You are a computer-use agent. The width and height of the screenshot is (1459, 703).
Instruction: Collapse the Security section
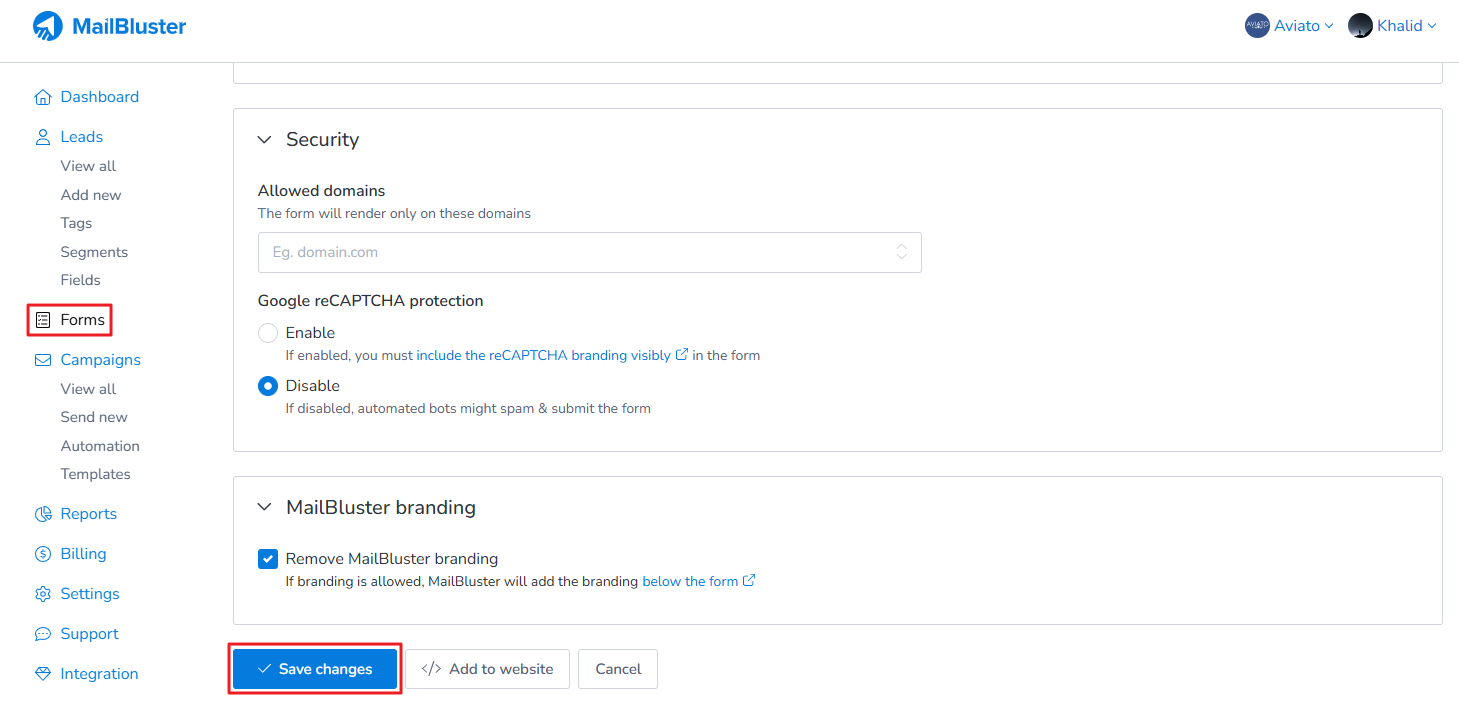pyautogui.click(x=264, y=140)
